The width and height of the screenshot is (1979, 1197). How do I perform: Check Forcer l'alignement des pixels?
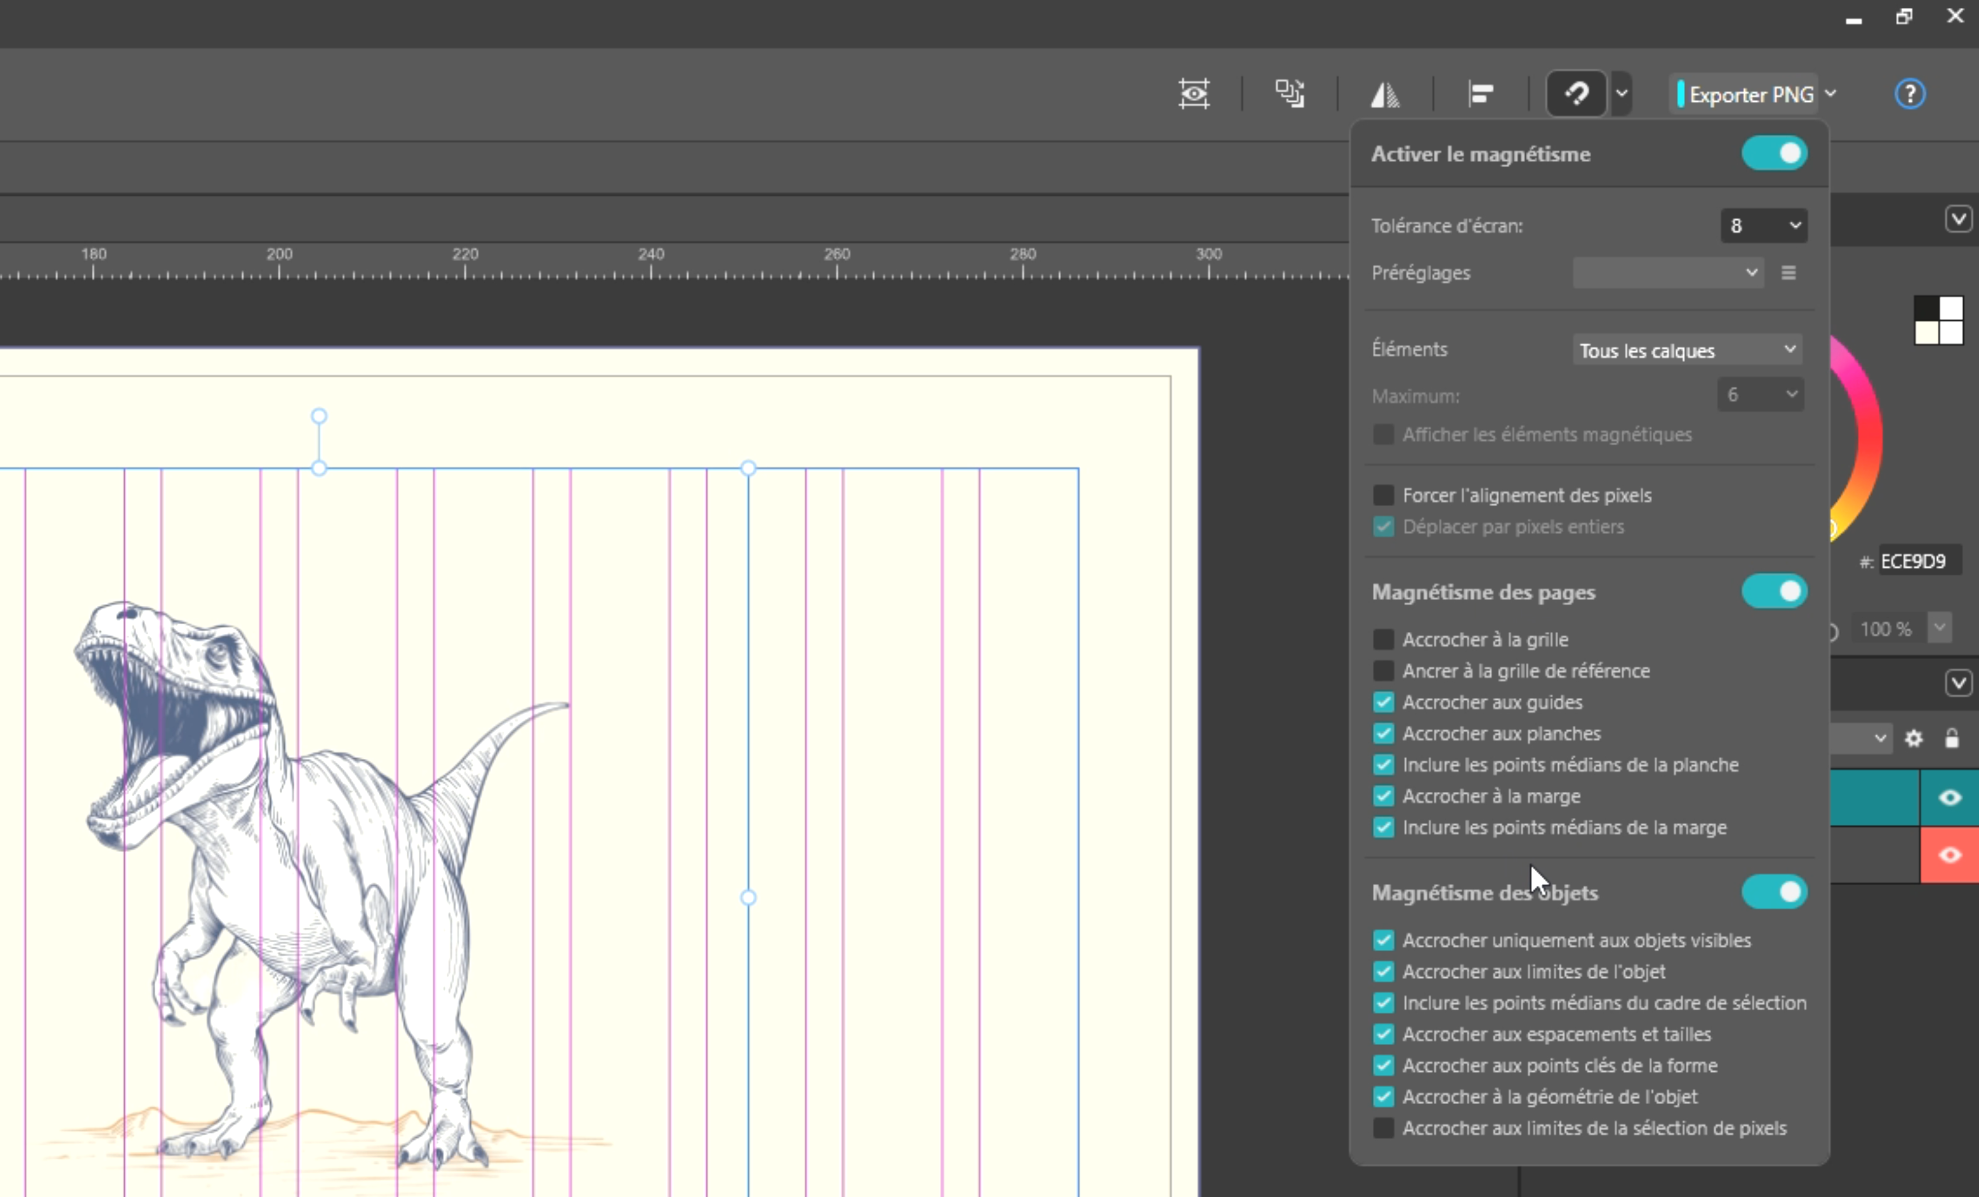click(x=1384, y=495)
